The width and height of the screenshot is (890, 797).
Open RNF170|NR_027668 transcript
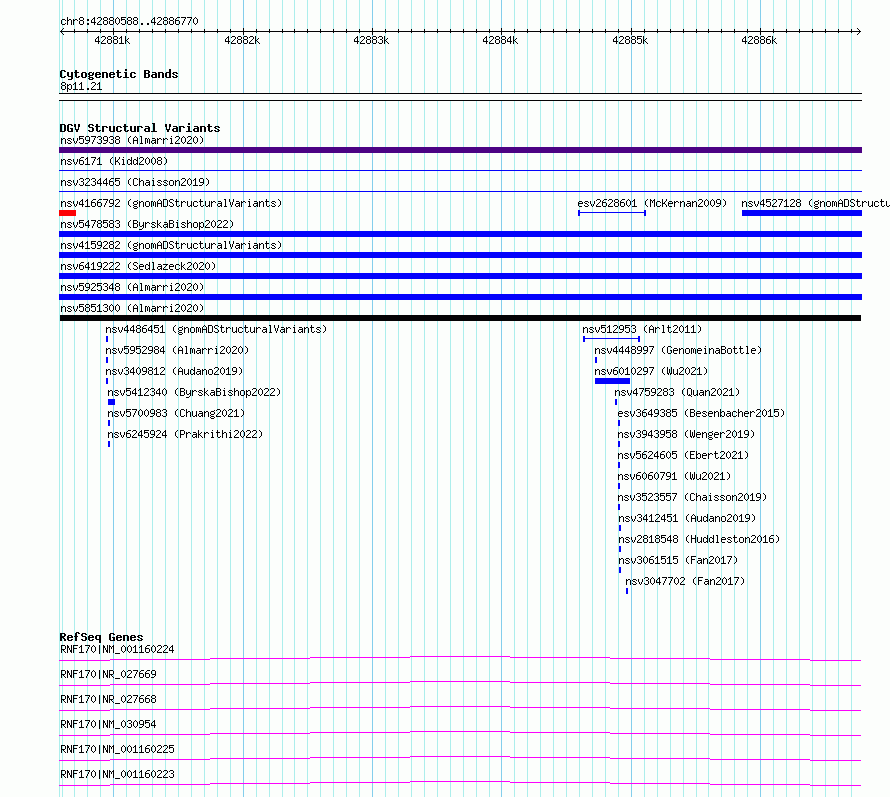pos(108,699)
